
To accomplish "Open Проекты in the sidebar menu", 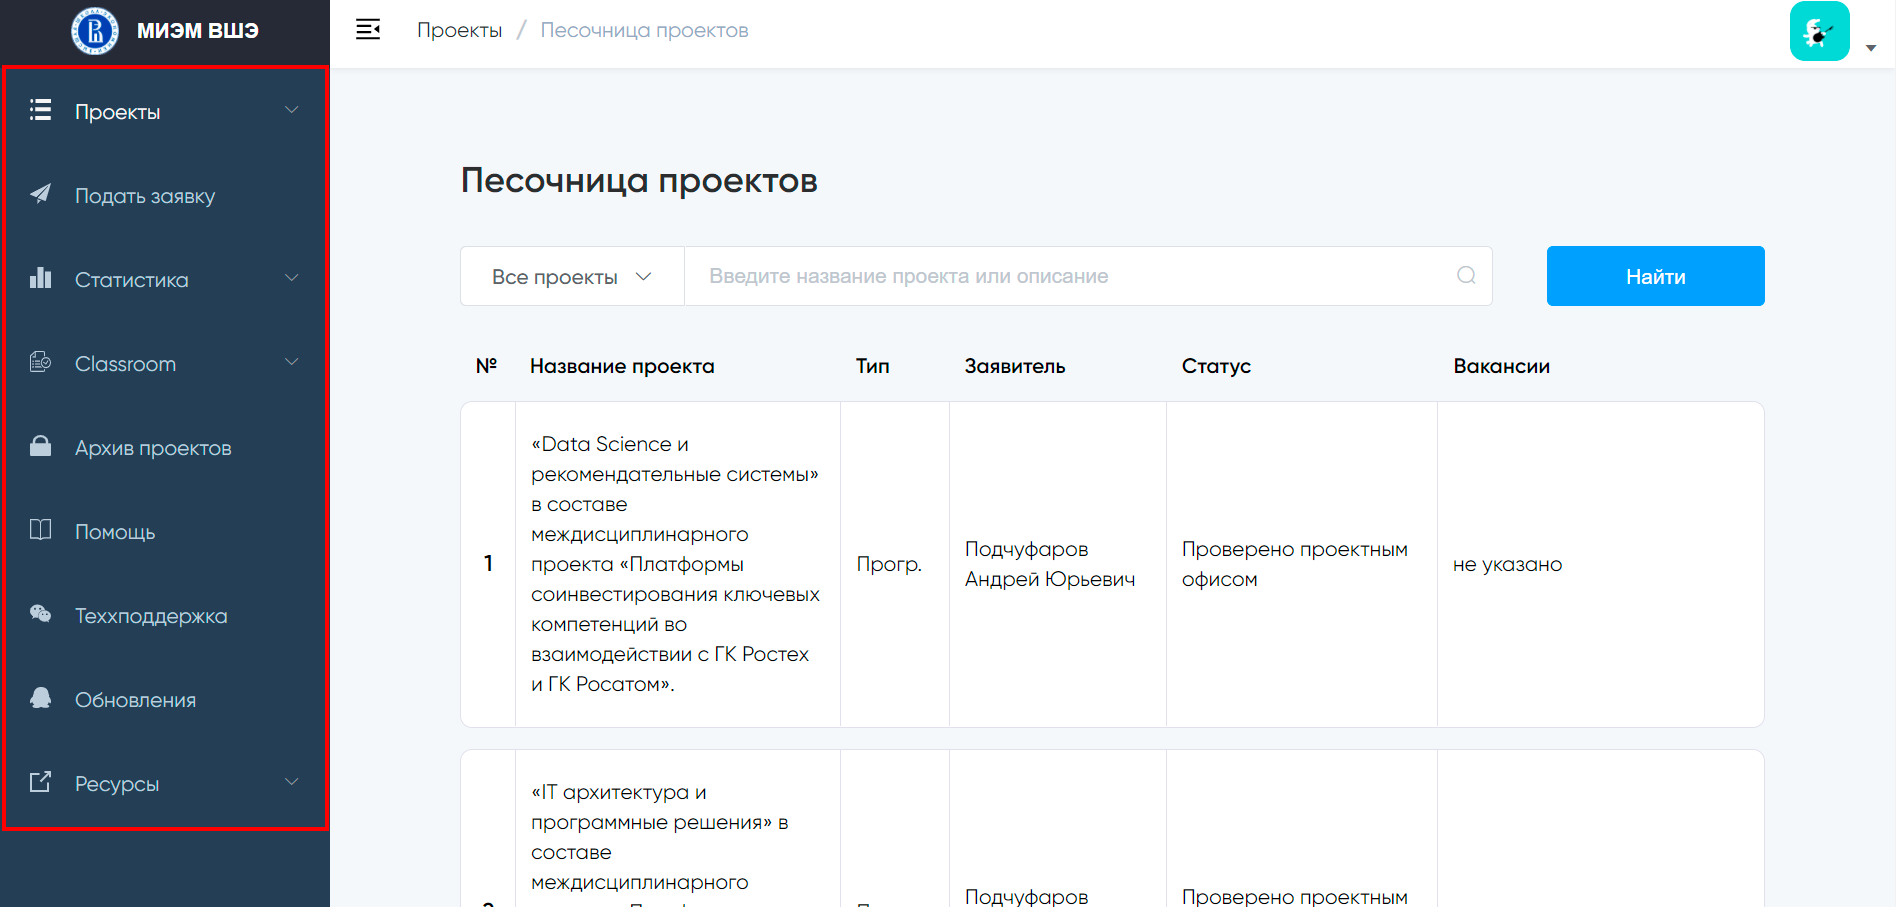I will (165, 111).
